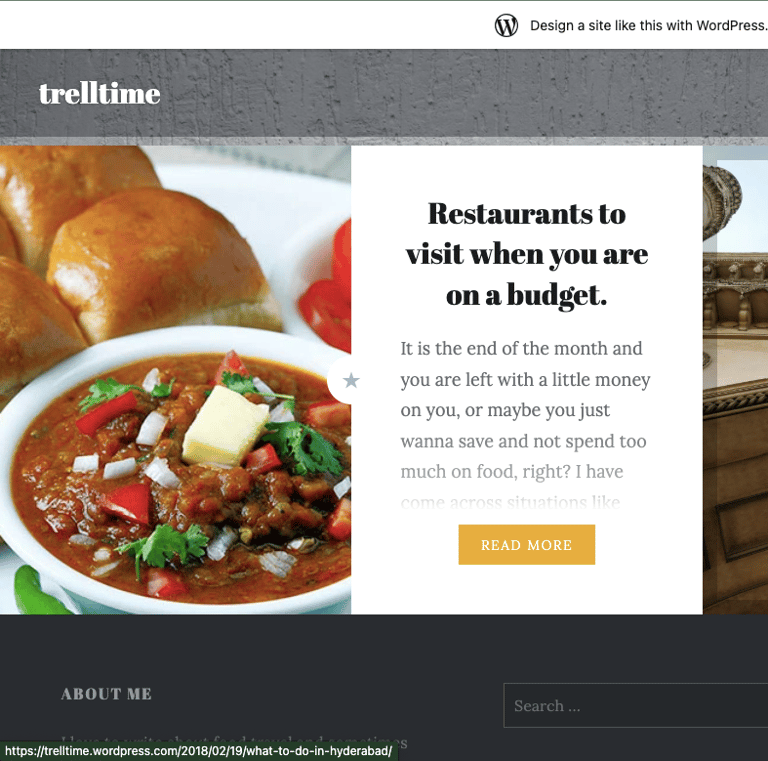Click the featured post star icon
This screenshot has height=761, width=768.
(x=351, y=380)
